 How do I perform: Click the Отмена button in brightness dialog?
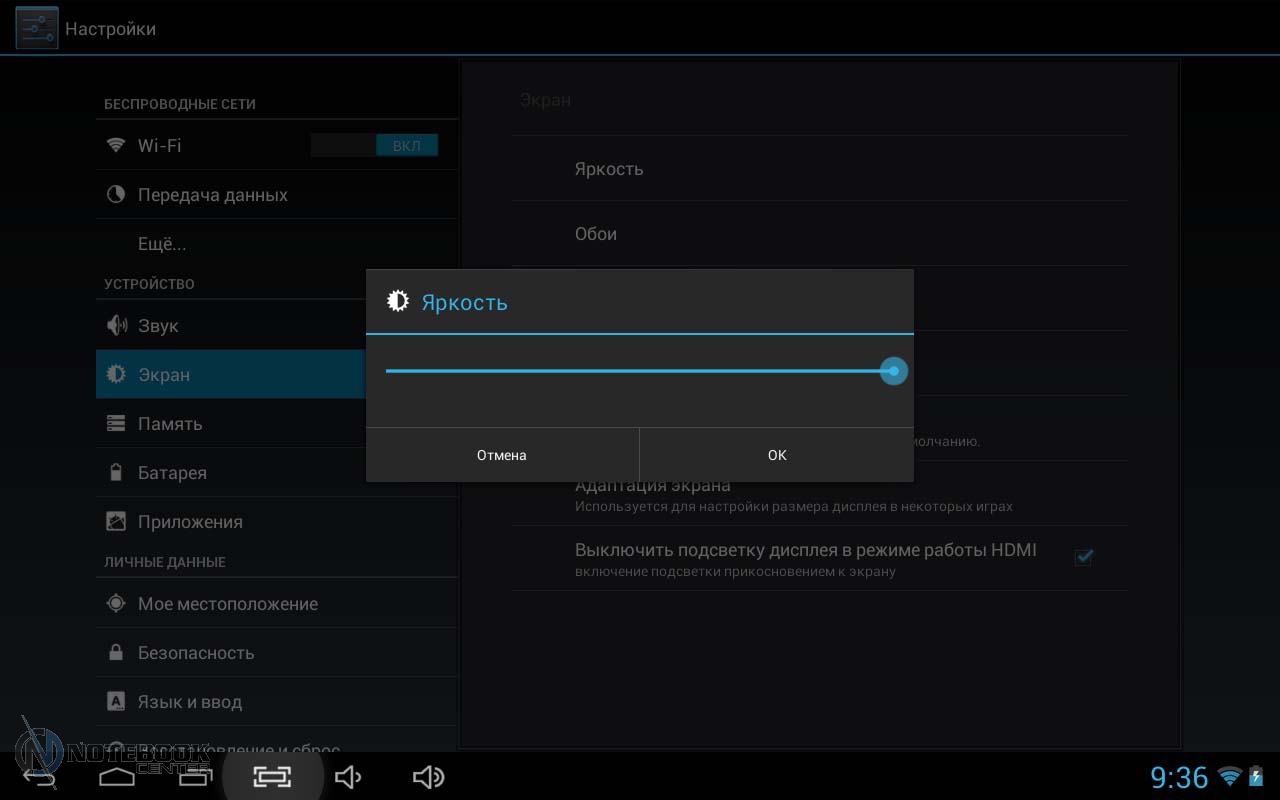coord(502,455)
